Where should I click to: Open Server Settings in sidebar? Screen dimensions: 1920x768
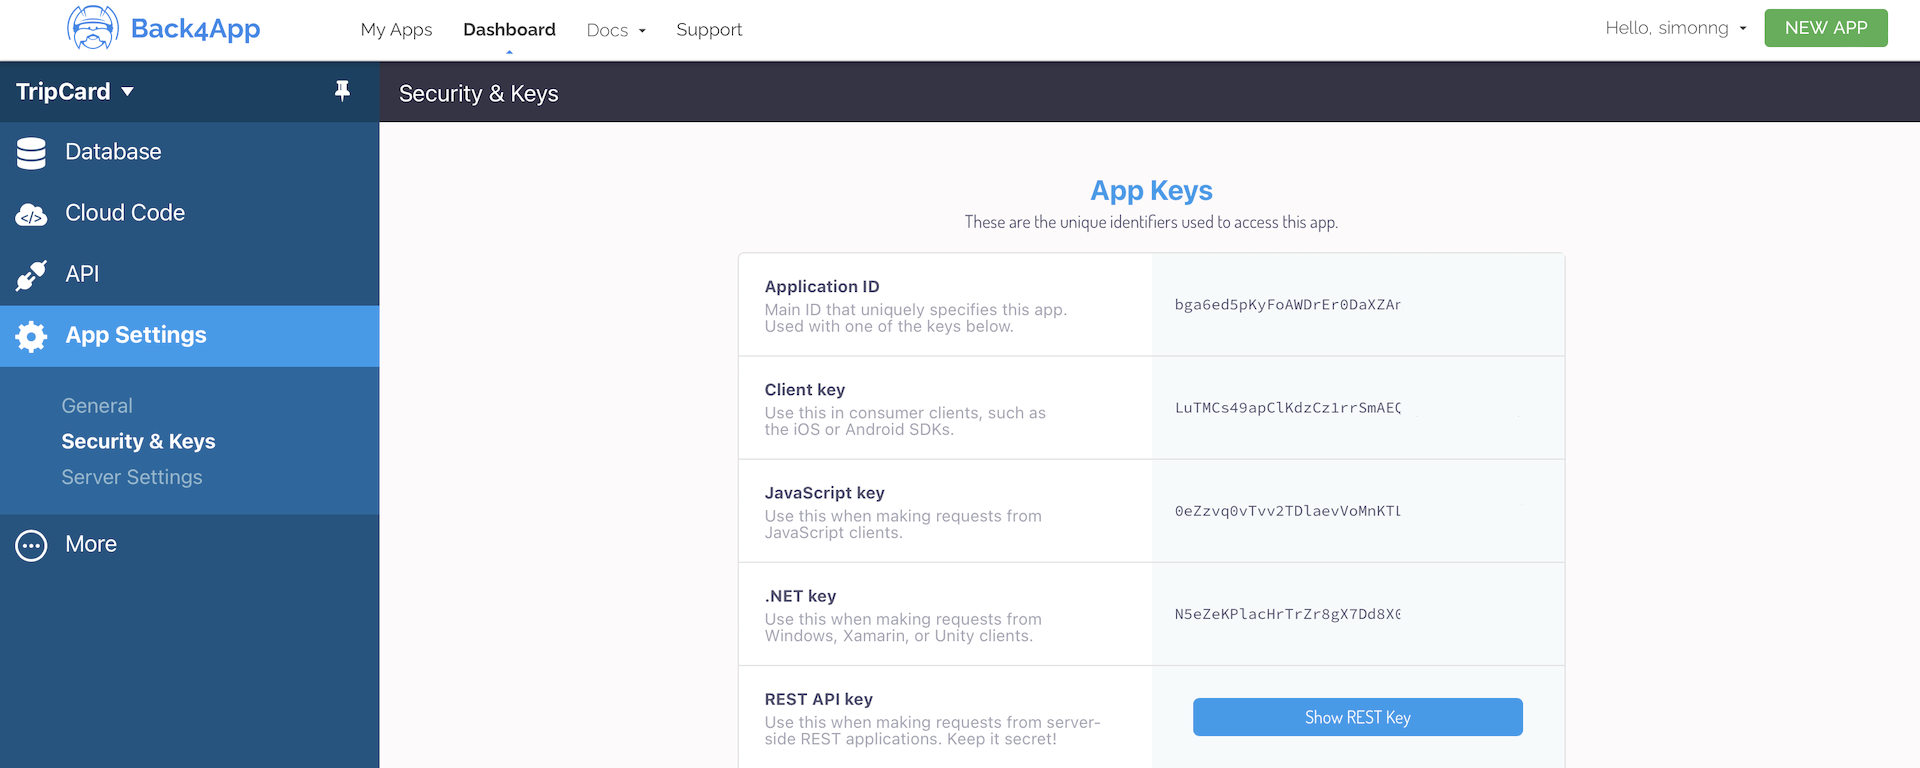(132, 478)
